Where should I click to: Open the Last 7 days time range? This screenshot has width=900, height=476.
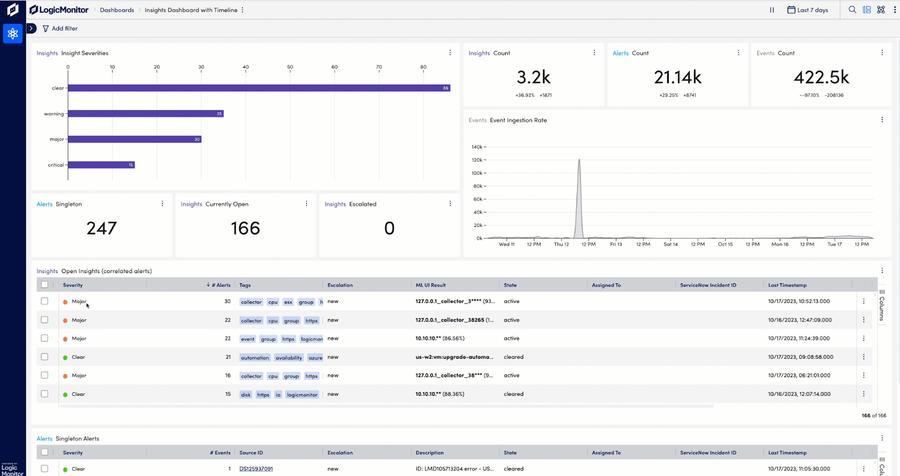coord(808,10)
